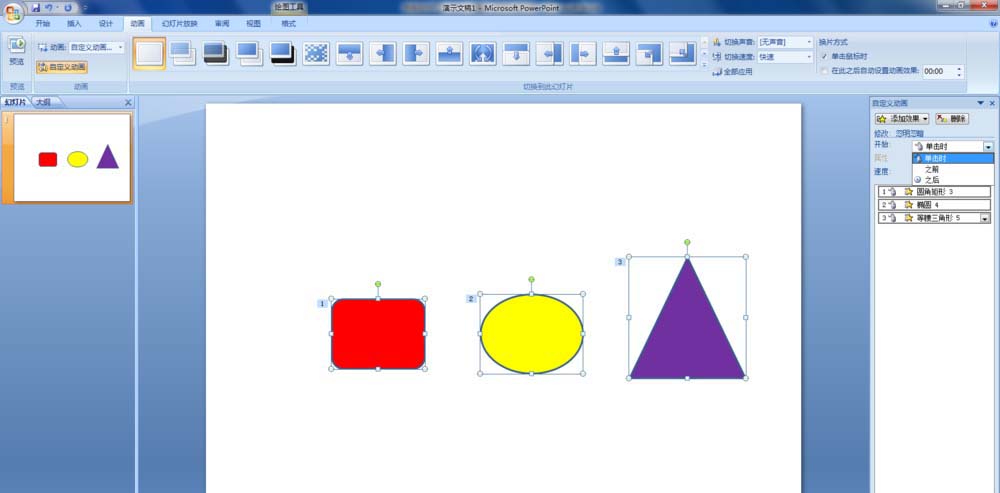Click the red rounded rectangle shape

378,334
